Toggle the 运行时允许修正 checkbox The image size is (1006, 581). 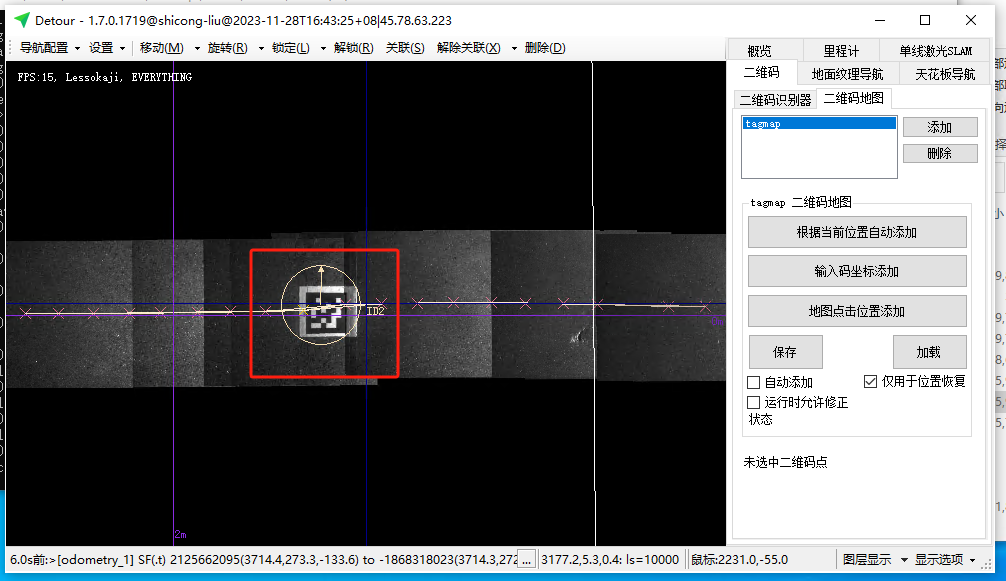point(755,402)
